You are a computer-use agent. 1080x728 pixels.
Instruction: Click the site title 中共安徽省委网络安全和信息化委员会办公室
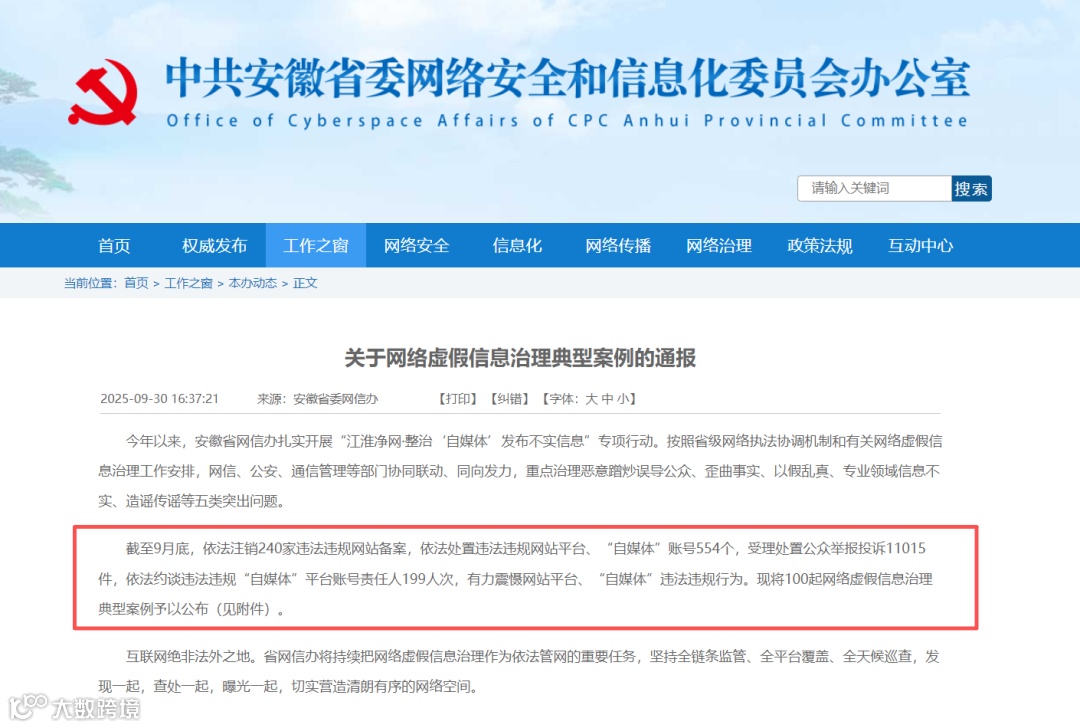568,78
